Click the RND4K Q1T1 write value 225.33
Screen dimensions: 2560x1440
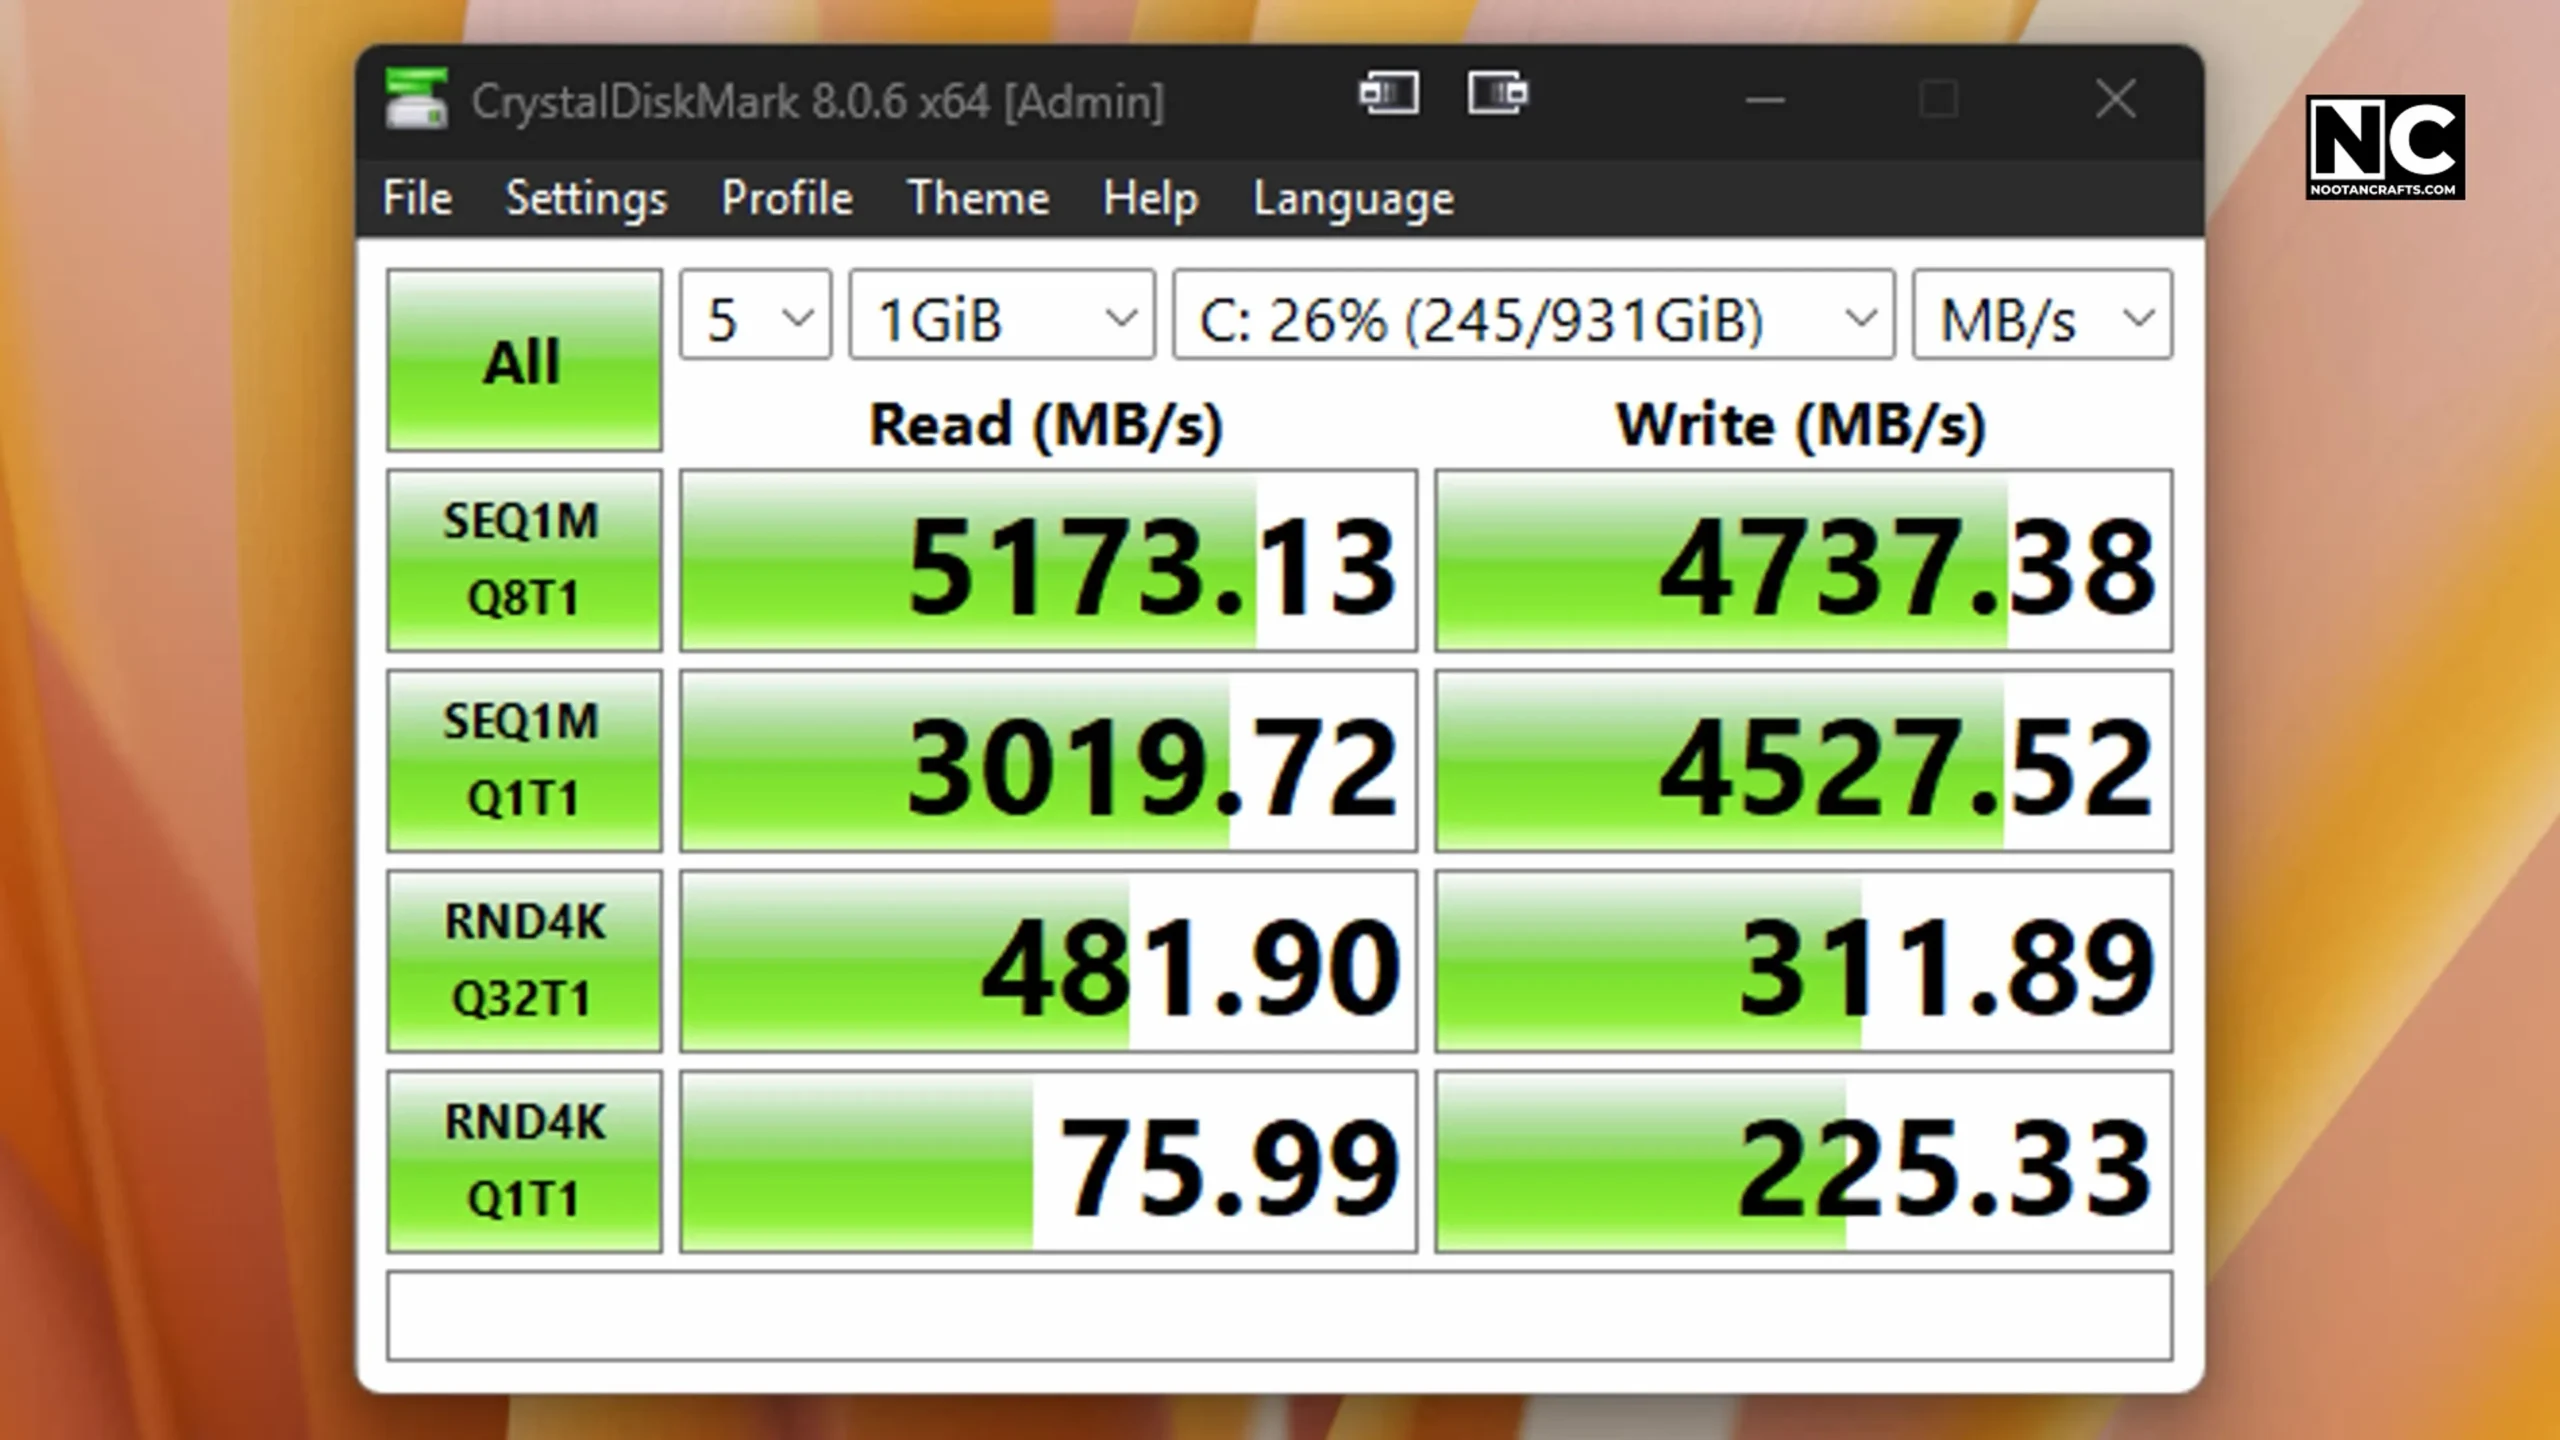coord(1803,1160)
